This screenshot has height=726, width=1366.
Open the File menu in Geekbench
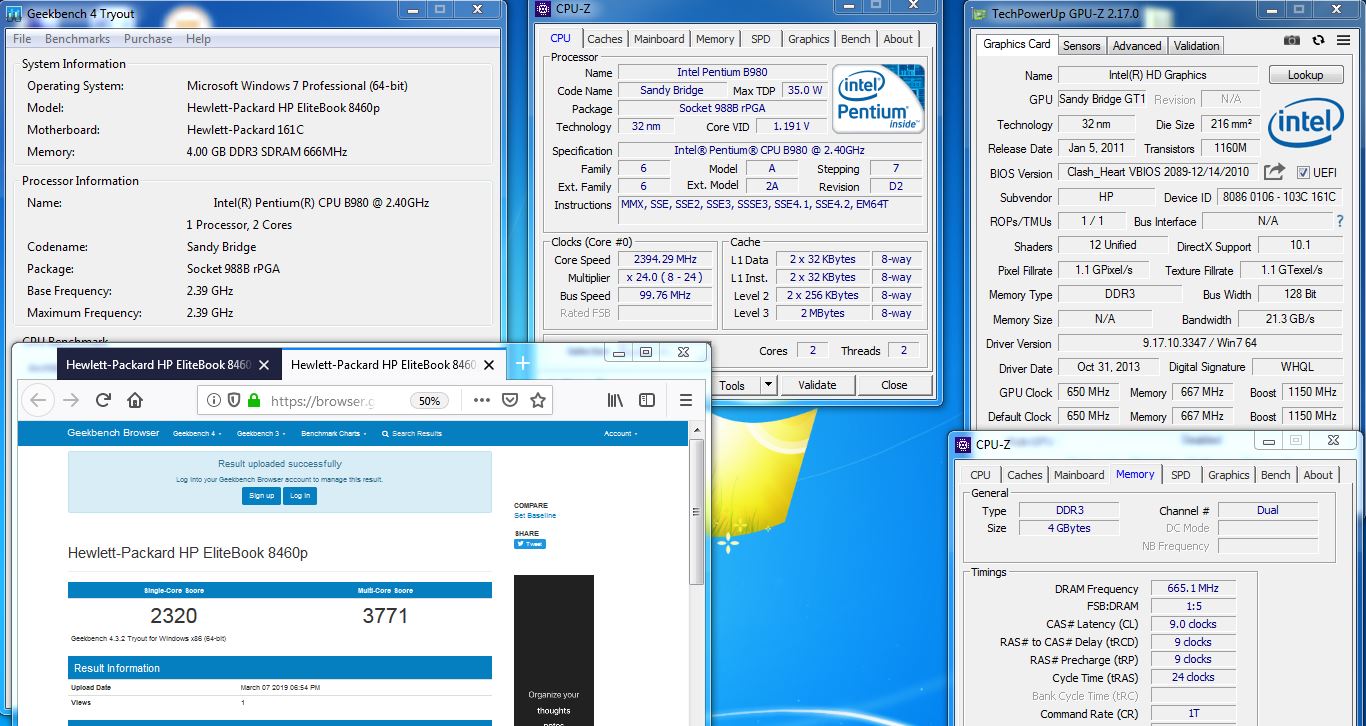click(22, 39)
